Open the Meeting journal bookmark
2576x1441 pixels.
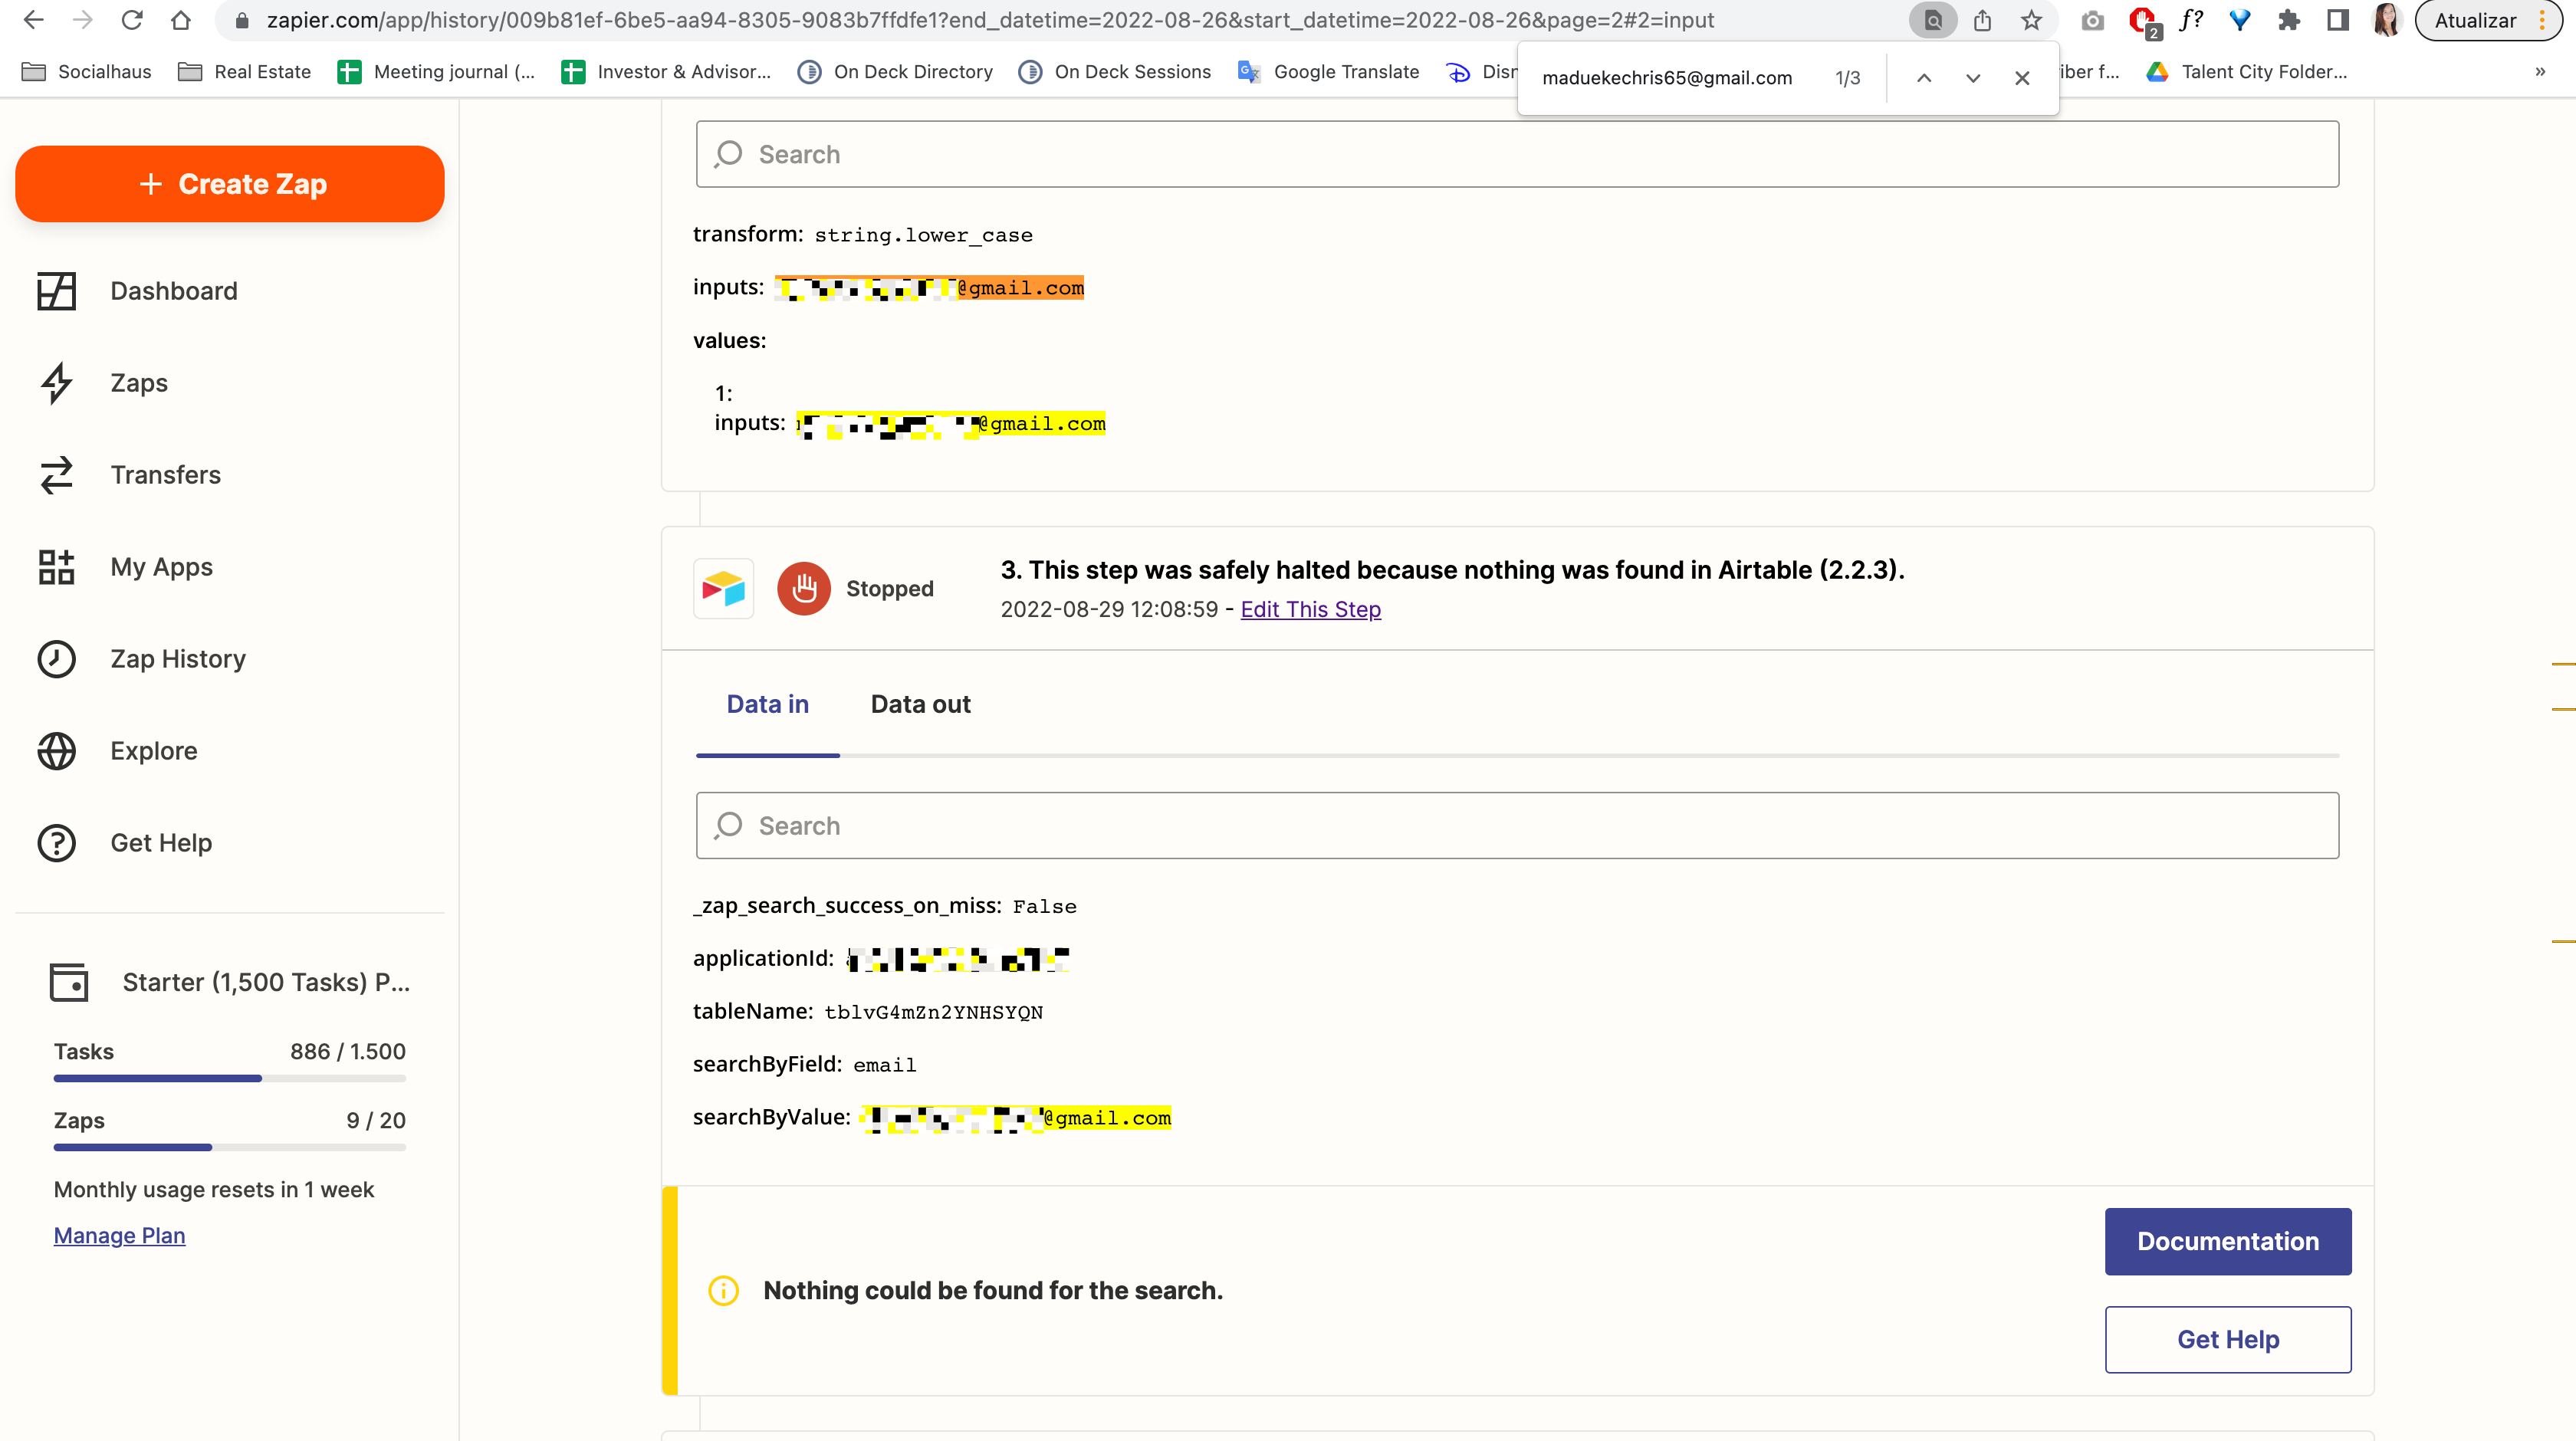tap(437, 72)
